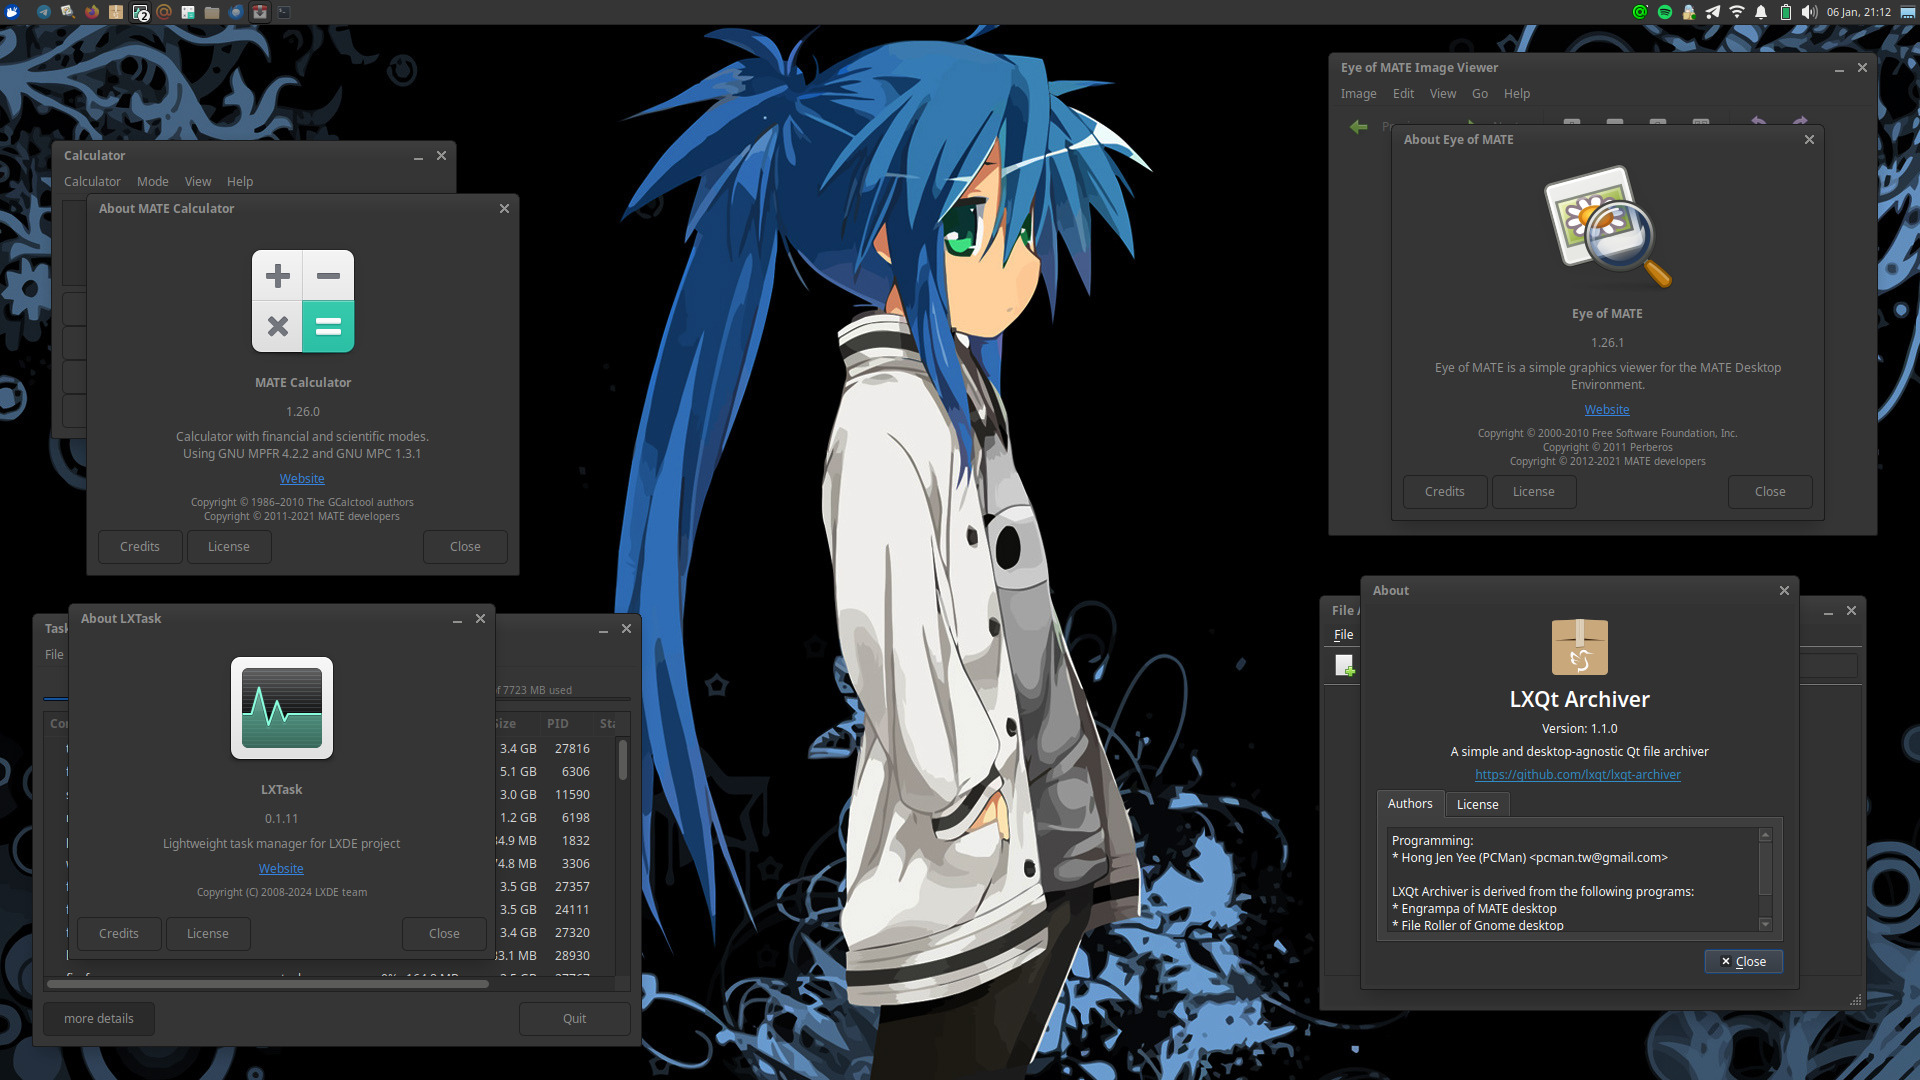Click the Thunderbird panel launcher

point(236,12)
